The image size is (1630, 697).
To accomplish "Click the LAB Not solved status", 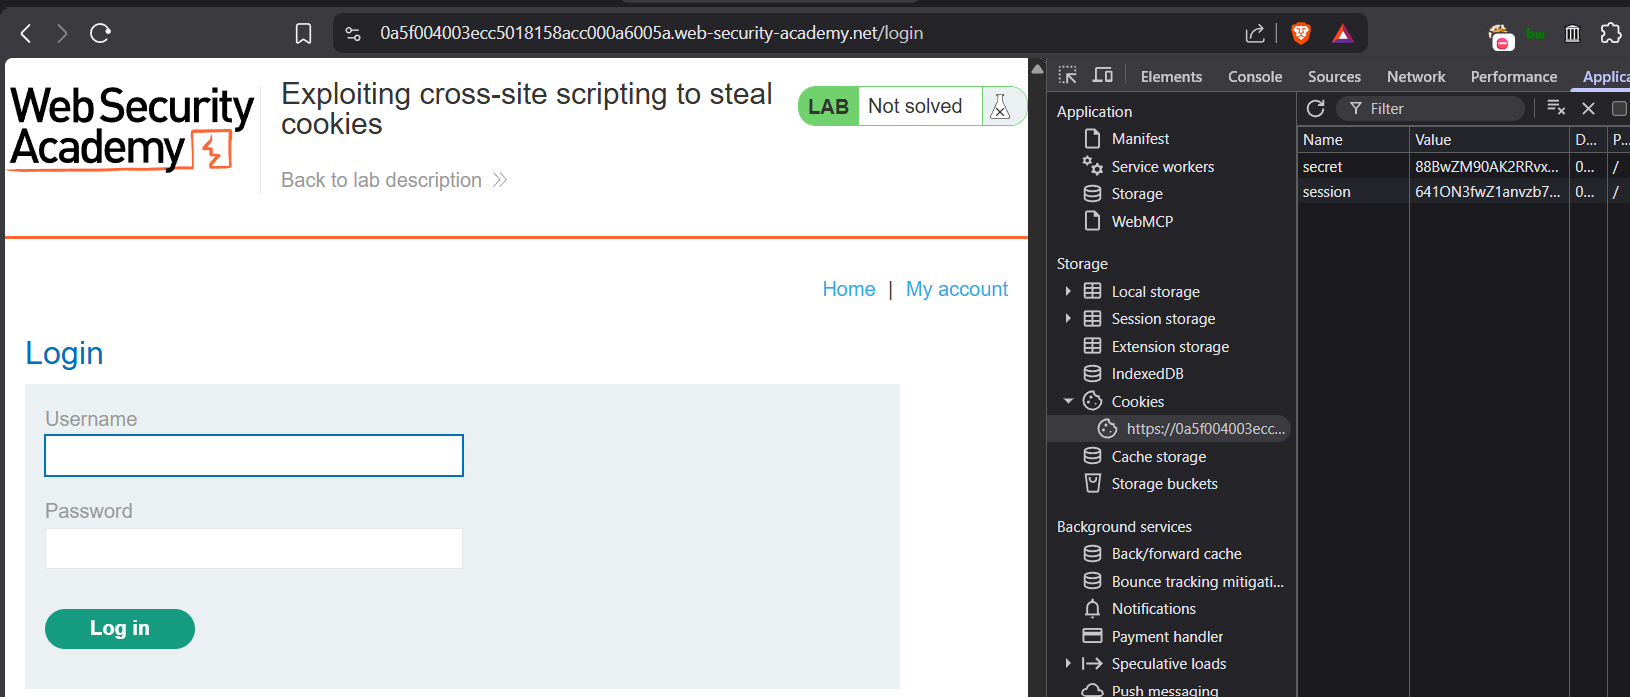I will point(890,106).
